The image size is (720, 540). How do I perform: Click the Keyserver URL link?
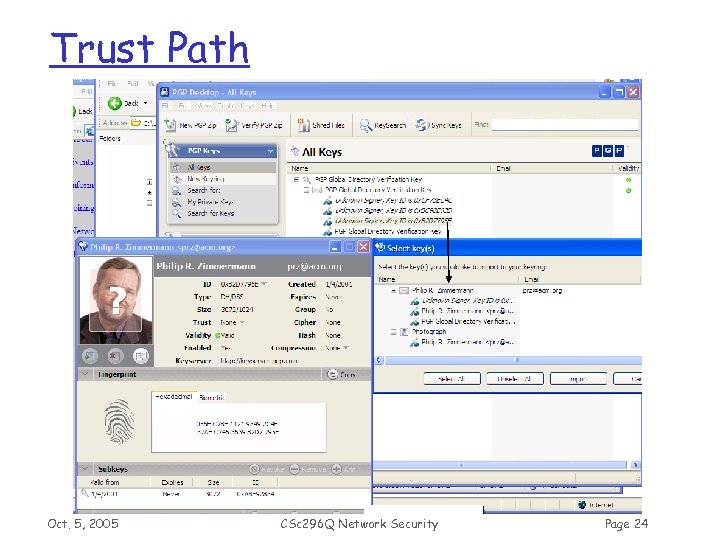(x=259, y=361)
